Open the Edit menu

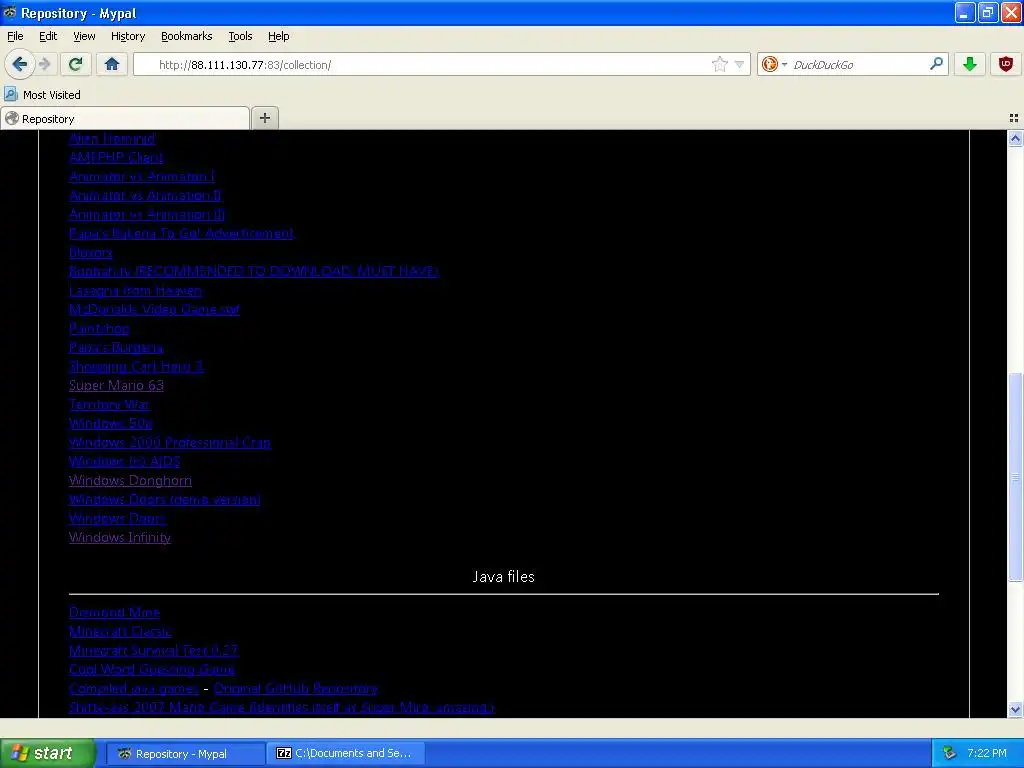point(48,36)
